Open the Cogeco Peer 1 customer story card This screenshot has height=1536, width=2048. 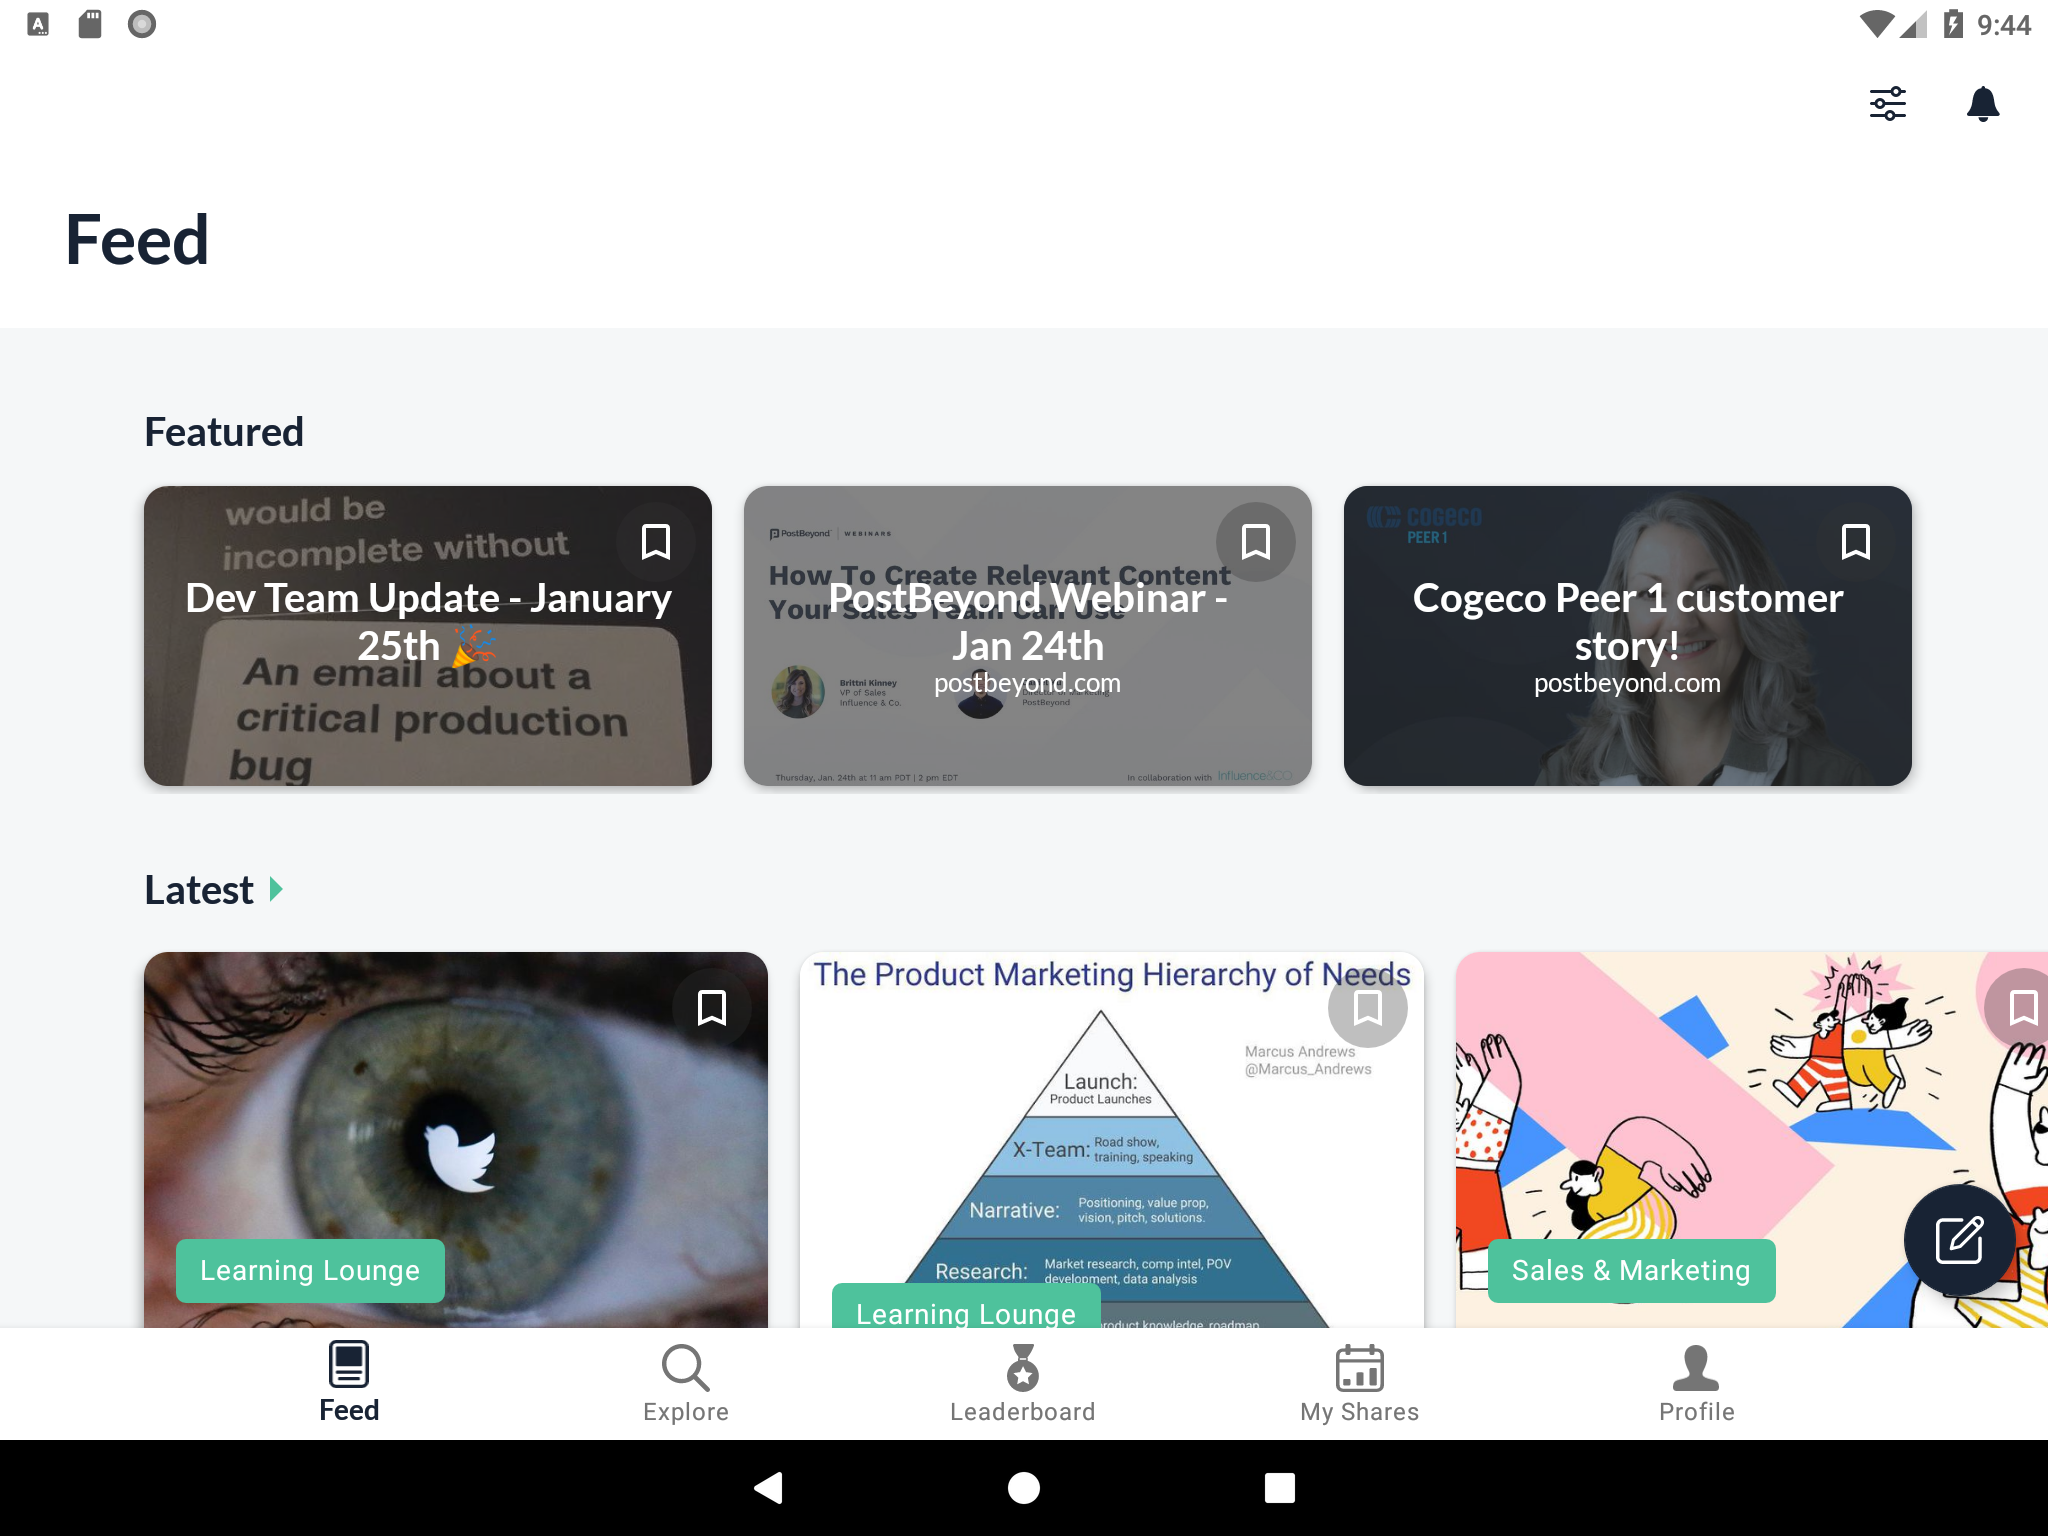point(1628,636)
